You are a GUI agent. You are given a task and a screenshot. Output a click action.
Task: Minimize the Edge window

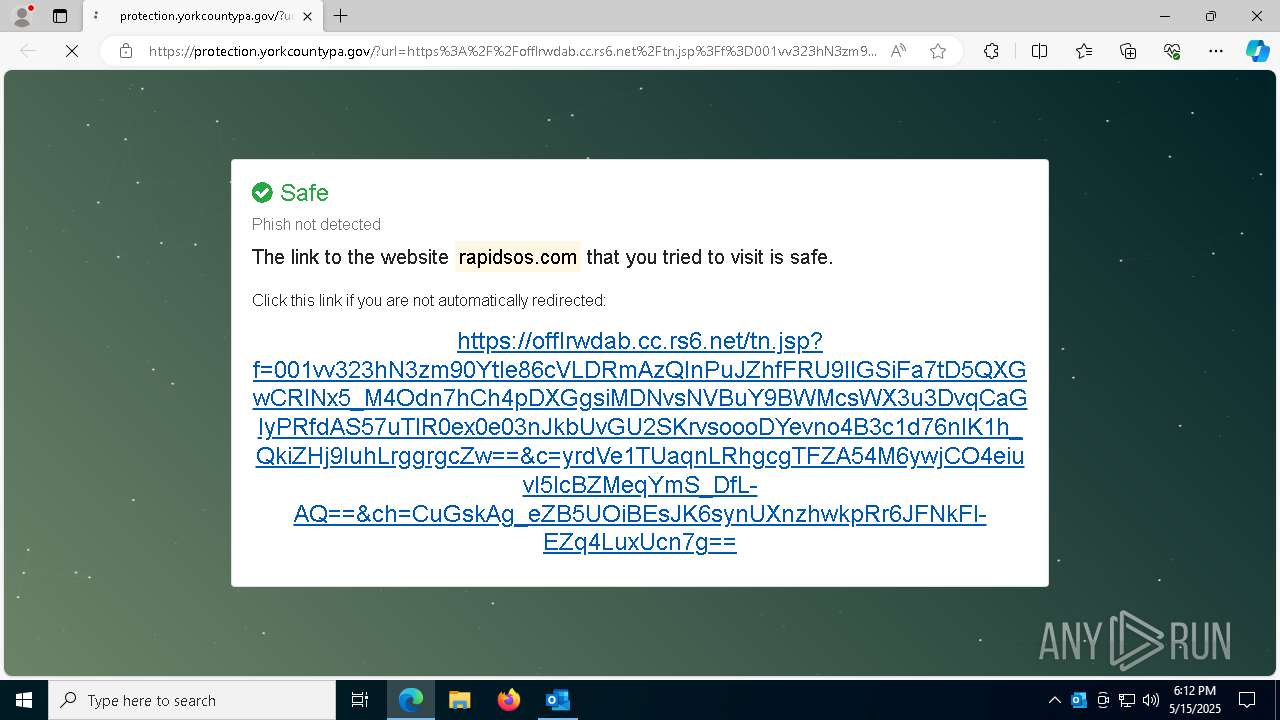(x=1165, y=16)
